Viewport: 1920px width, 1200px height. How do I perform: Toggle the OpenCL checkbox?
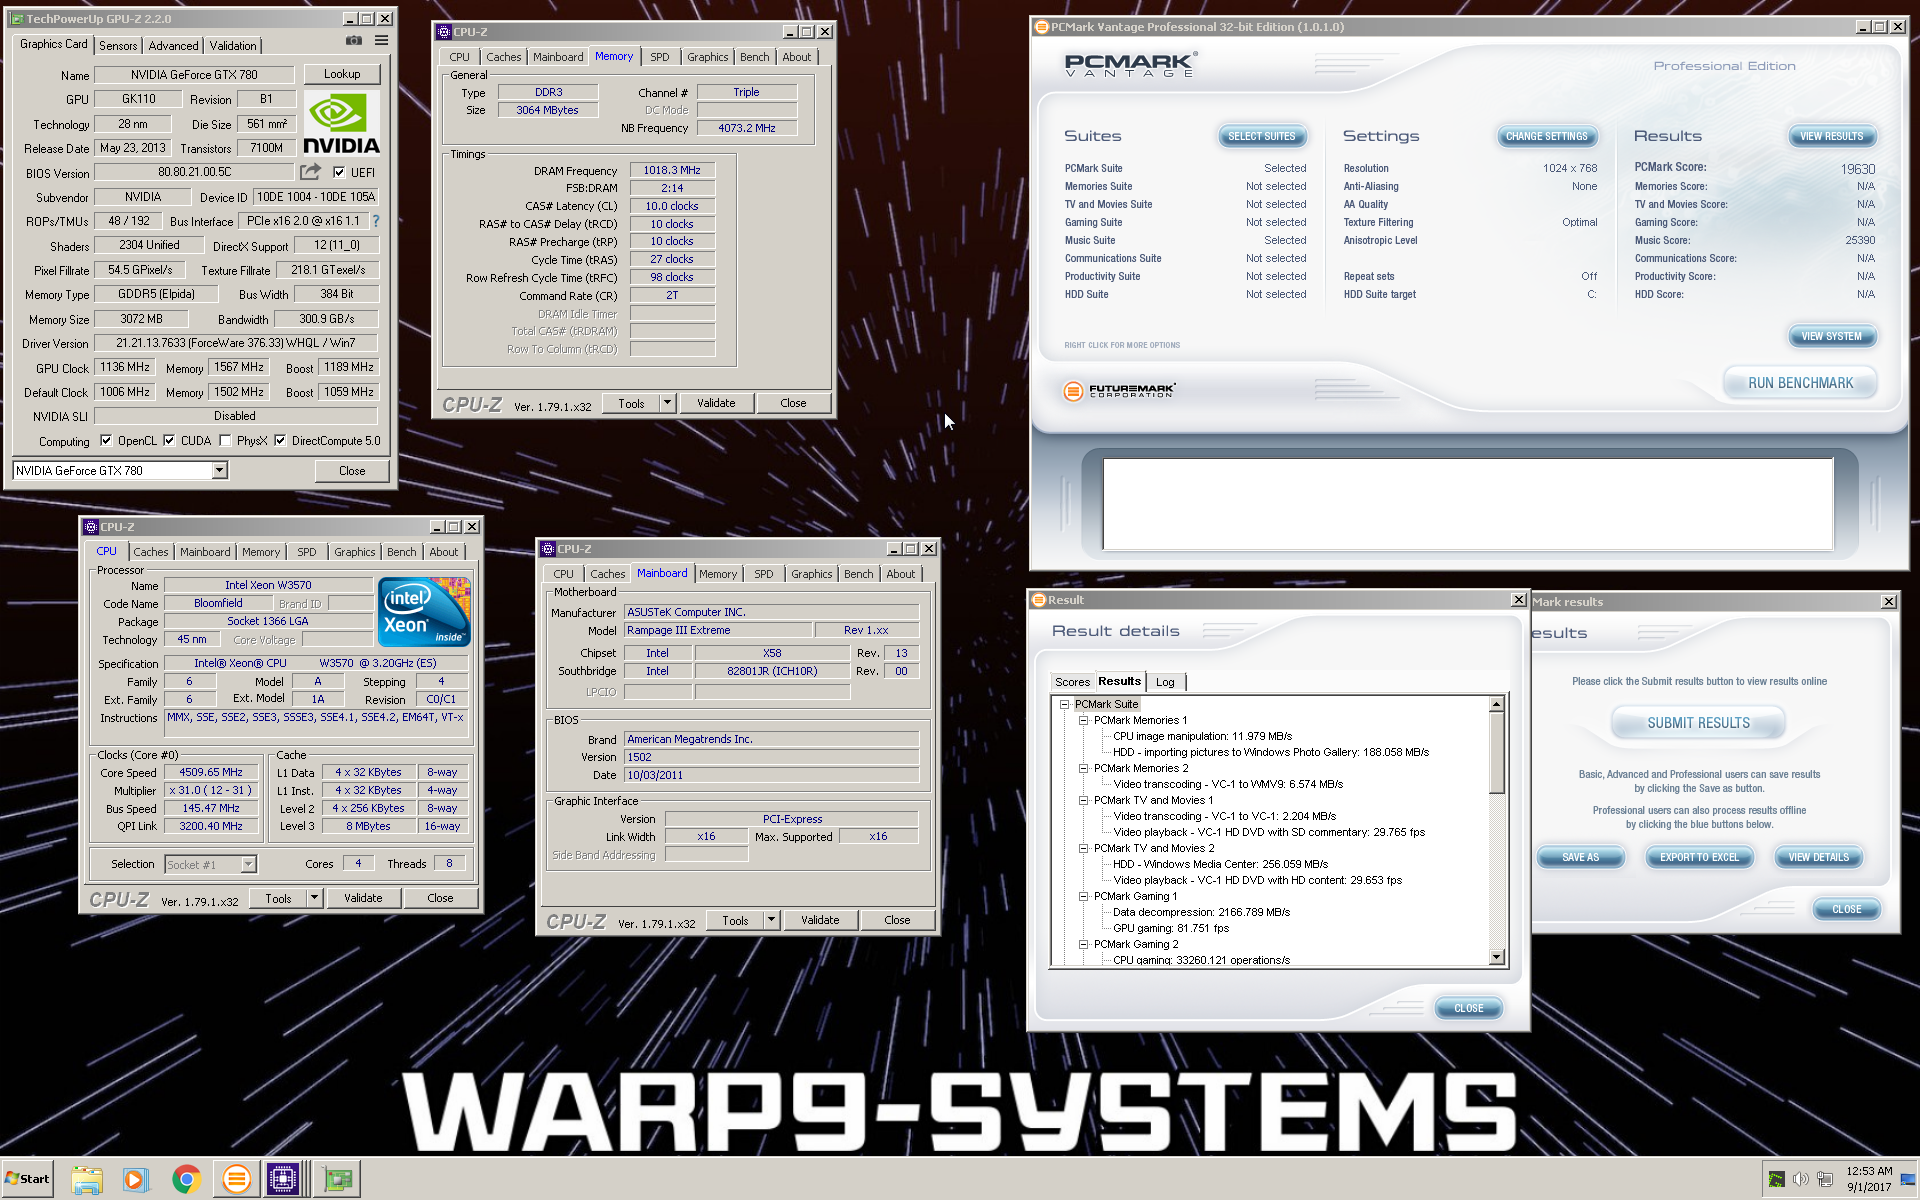[x=106, y=440]
